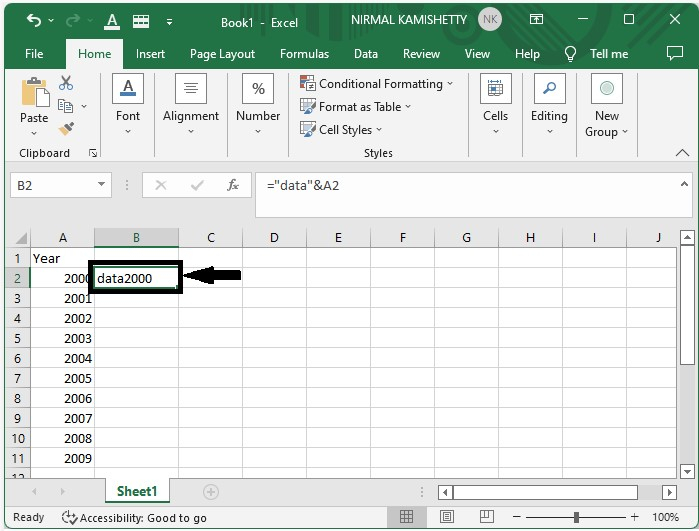Open Format as Table menu
Image resolution: width=699 pixels, height=531 pixels.
click(x=355, y=107)
